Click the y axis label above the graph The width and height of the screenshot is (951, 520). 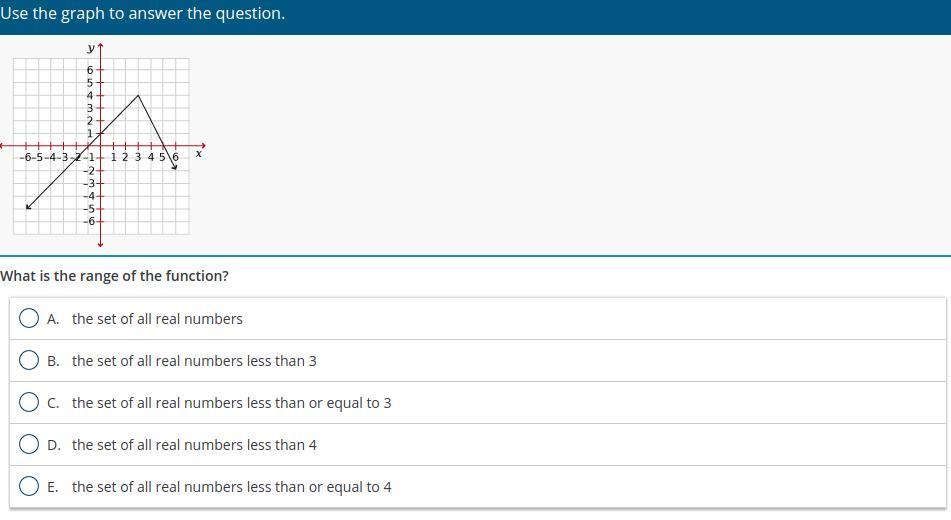tap(90, 48)
